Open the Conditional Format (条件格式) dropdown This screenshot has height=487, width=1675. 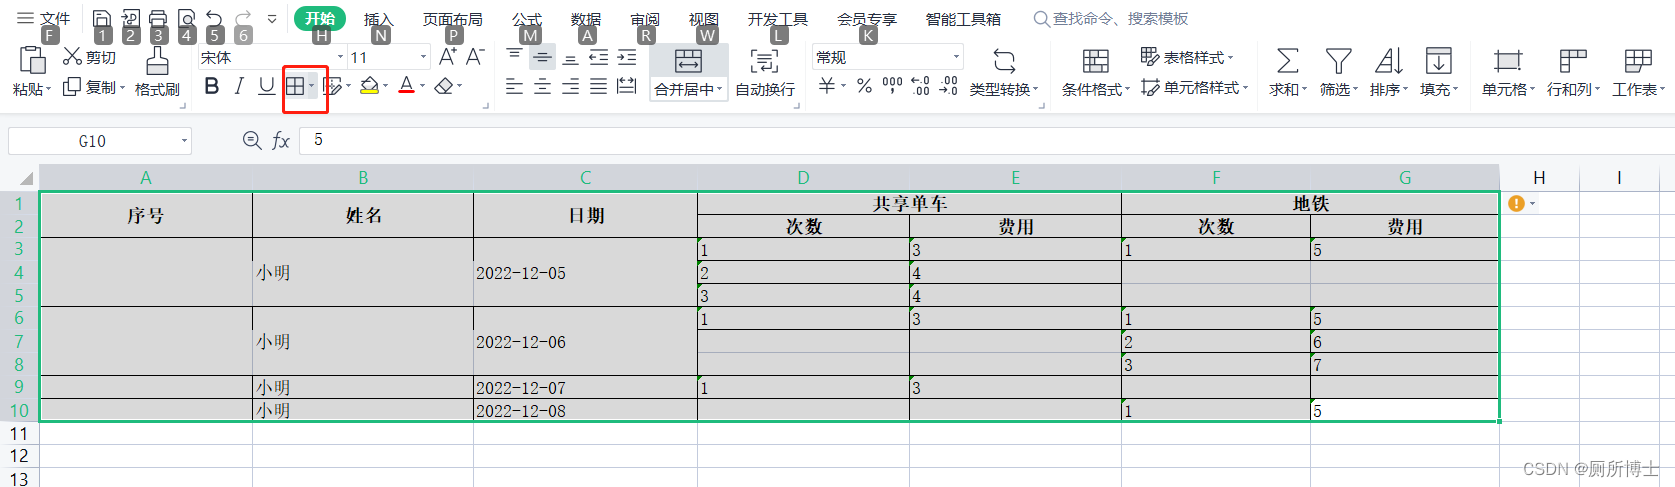pos(1096,72)
